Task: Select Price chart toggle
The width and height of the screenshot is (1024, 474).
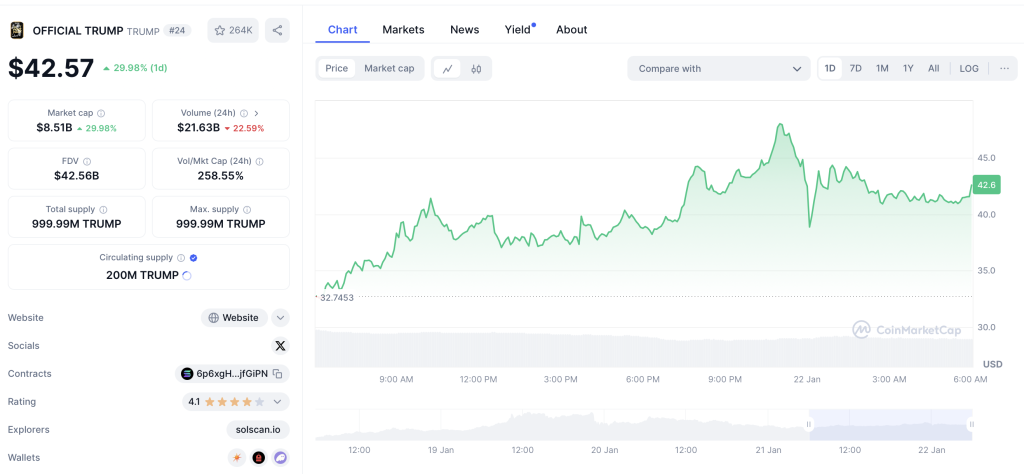Action: tap(336, 69)
